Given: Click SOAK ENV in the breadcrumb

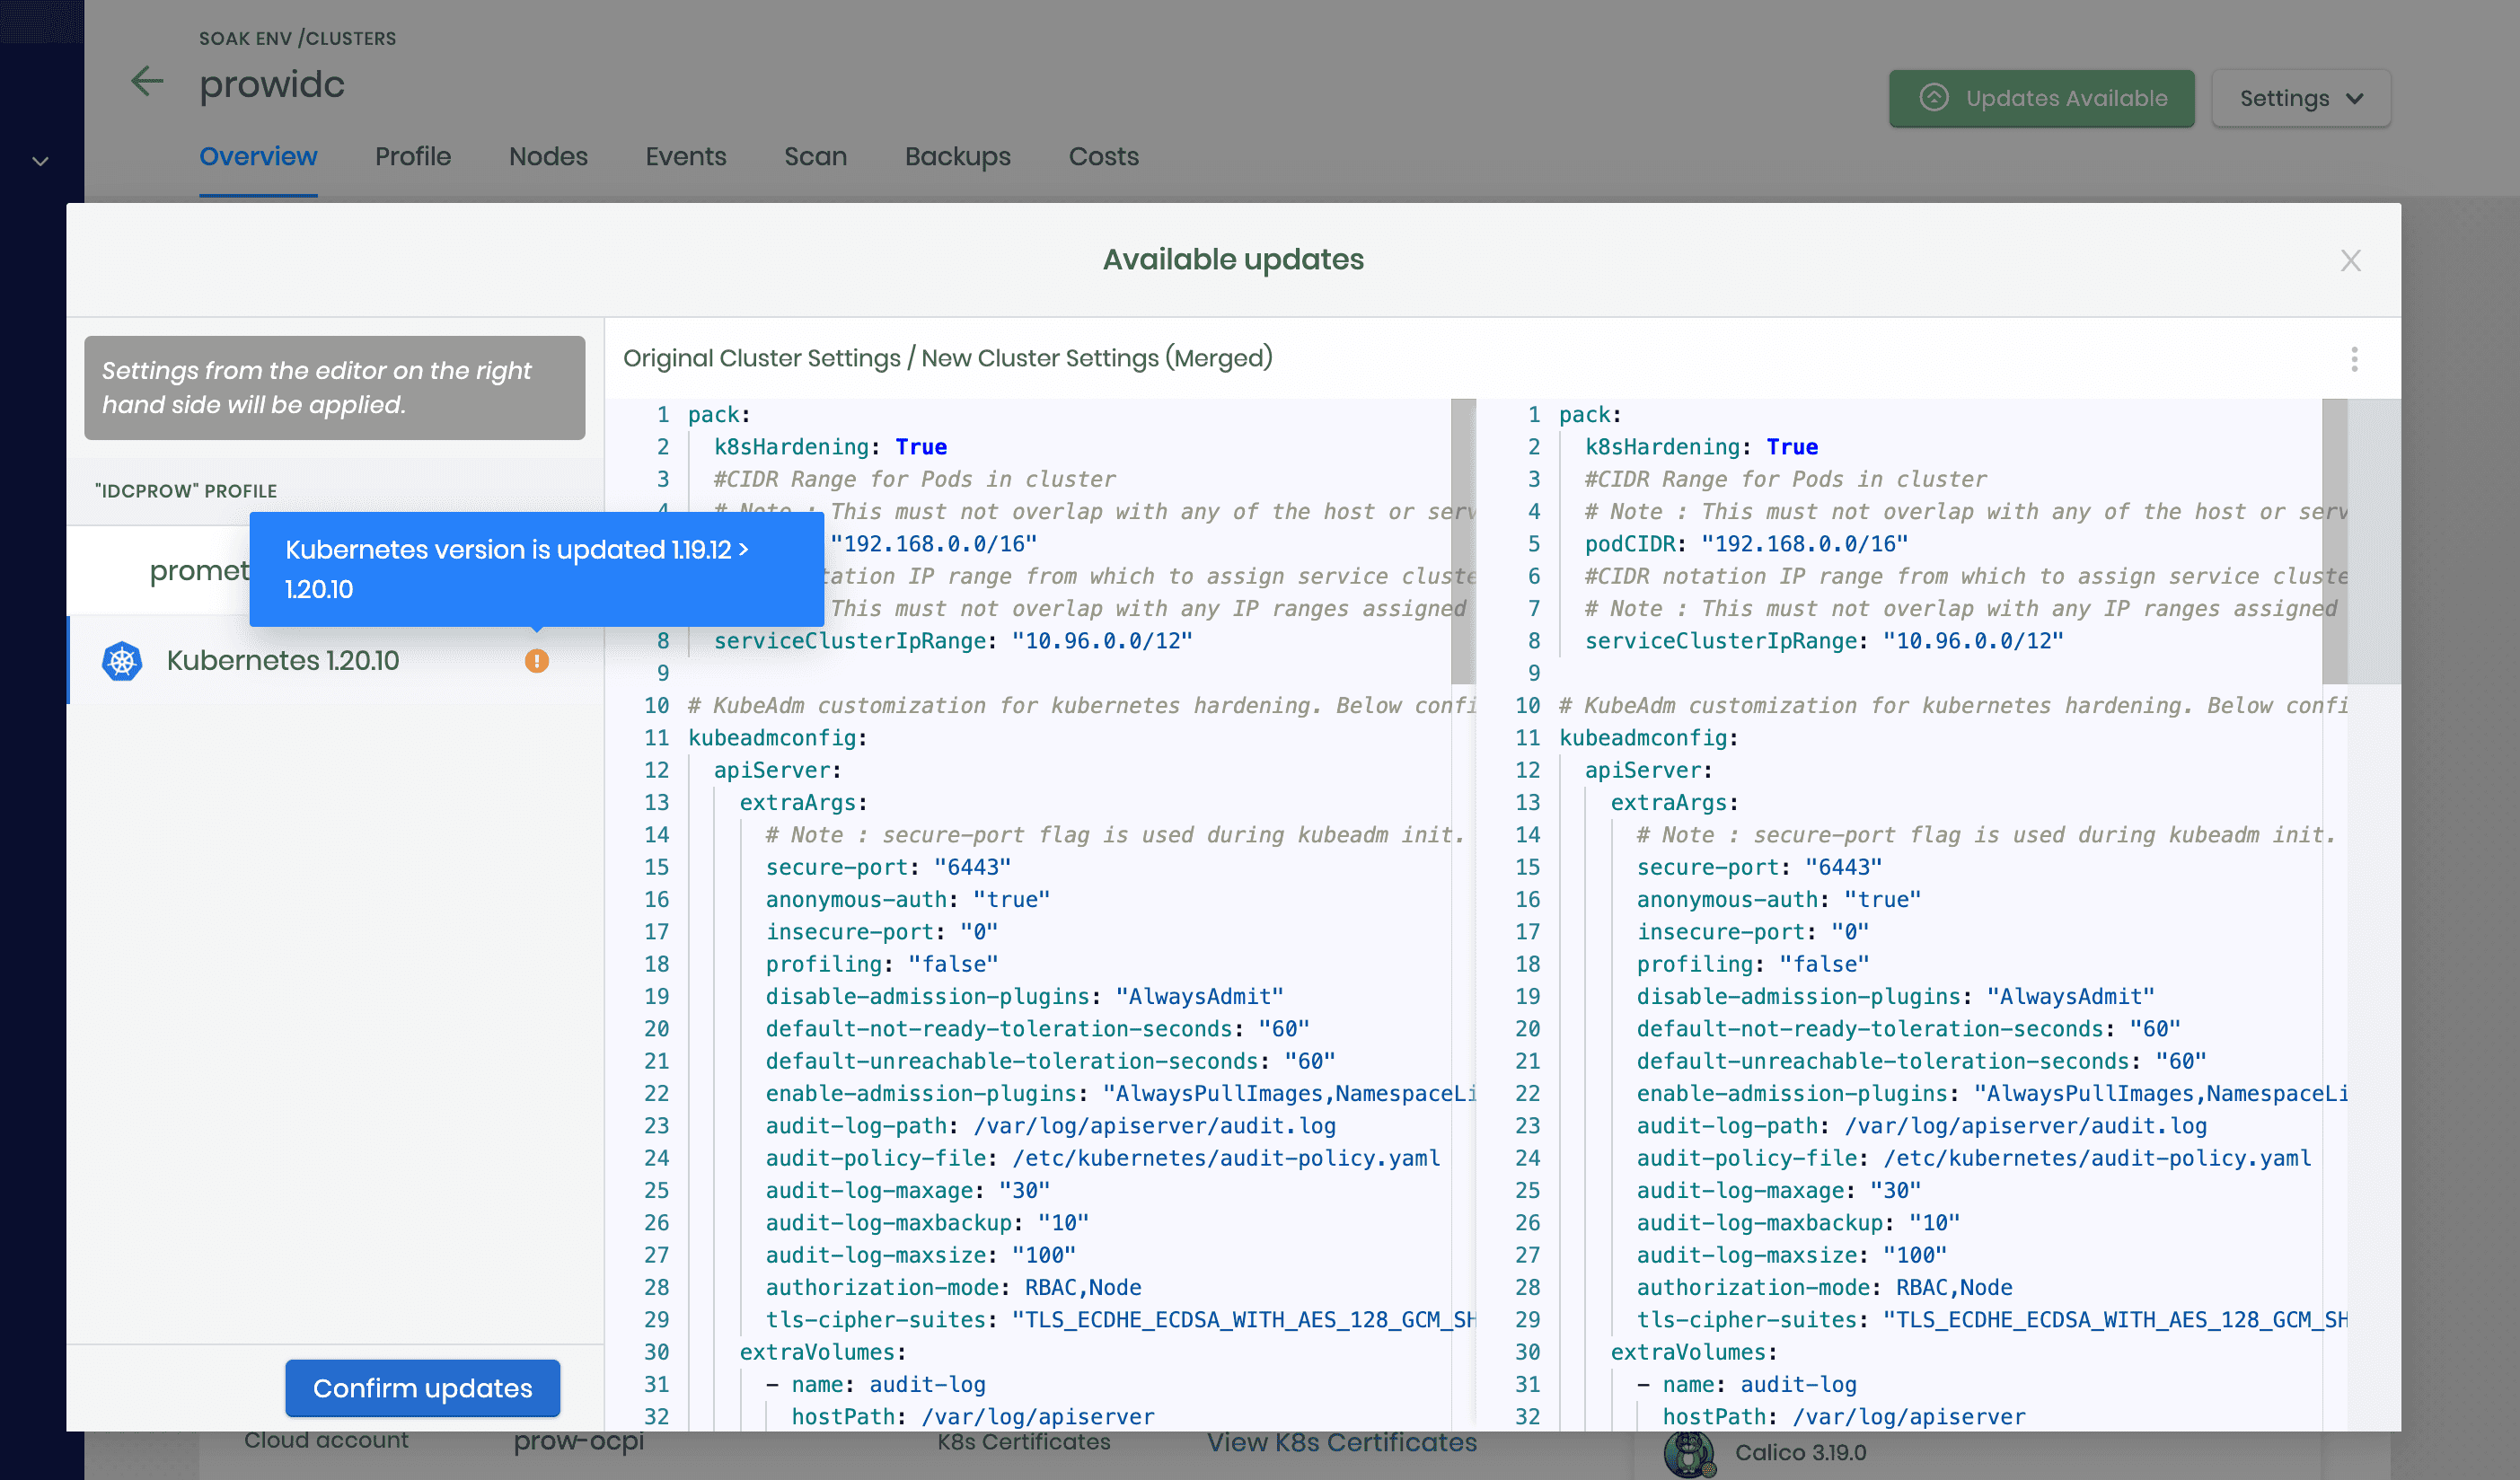Looking at the screenshot, I should [245, 39].
